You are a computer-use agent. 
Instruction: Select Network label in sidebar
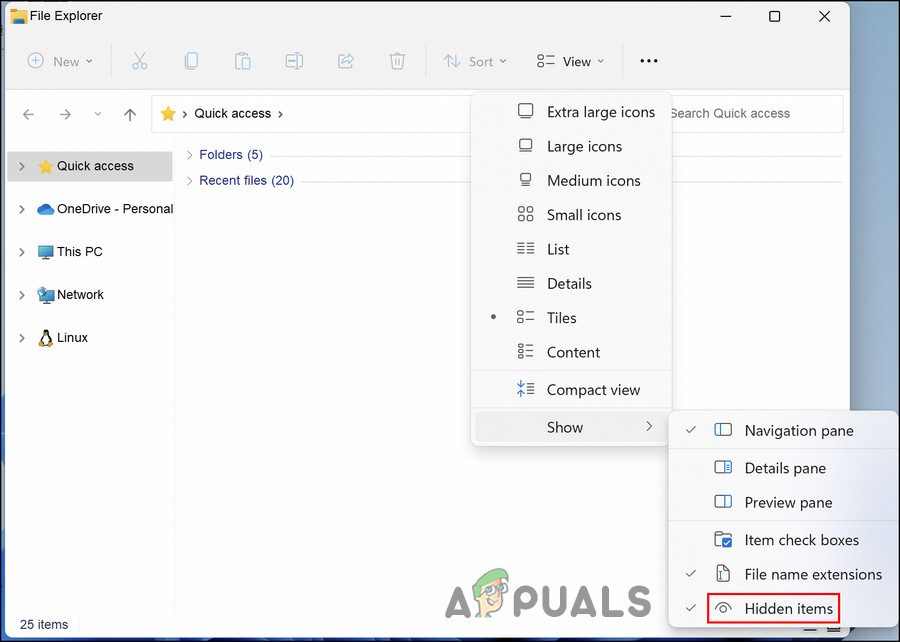(x=80, y=295)
